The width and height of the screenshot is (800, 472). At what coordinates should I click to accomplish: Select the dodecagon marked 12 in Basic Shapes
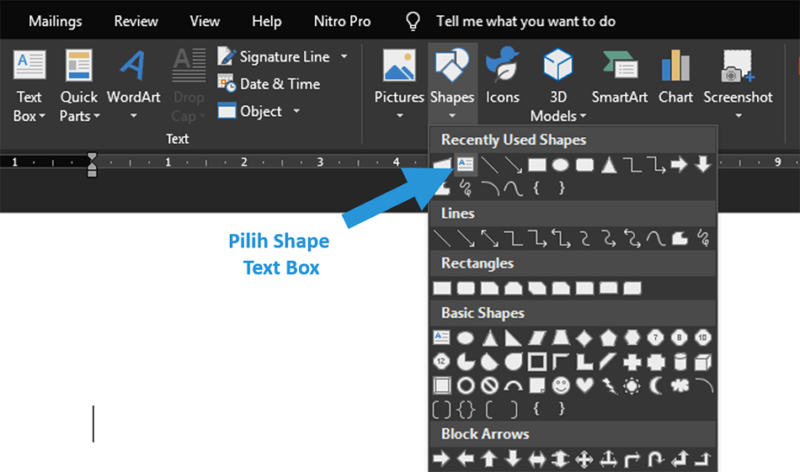pos(442,362)
